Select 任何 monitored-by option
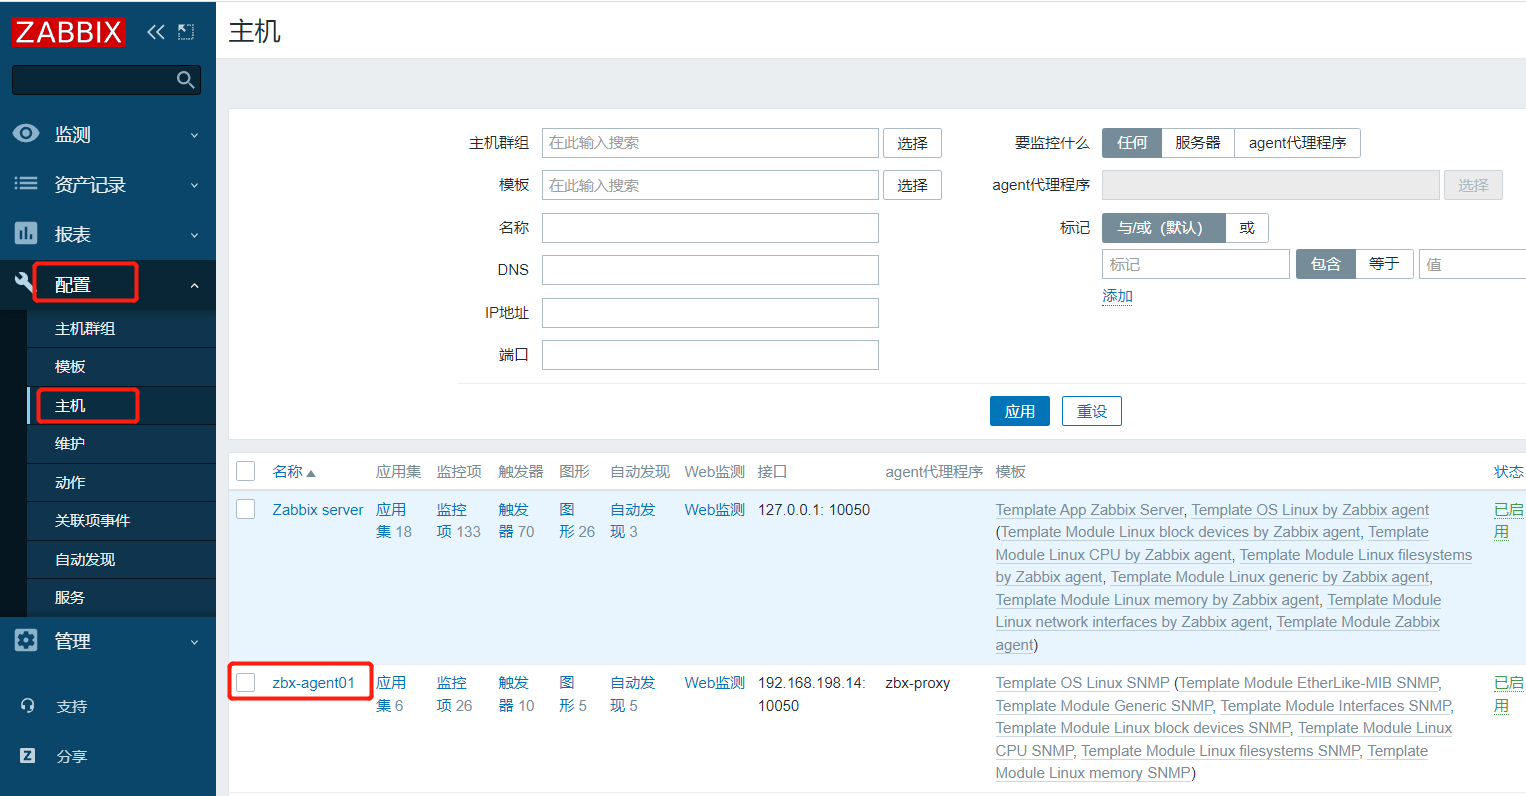This screenshot has height=796, width=1526. click(x=1132, y=143)
